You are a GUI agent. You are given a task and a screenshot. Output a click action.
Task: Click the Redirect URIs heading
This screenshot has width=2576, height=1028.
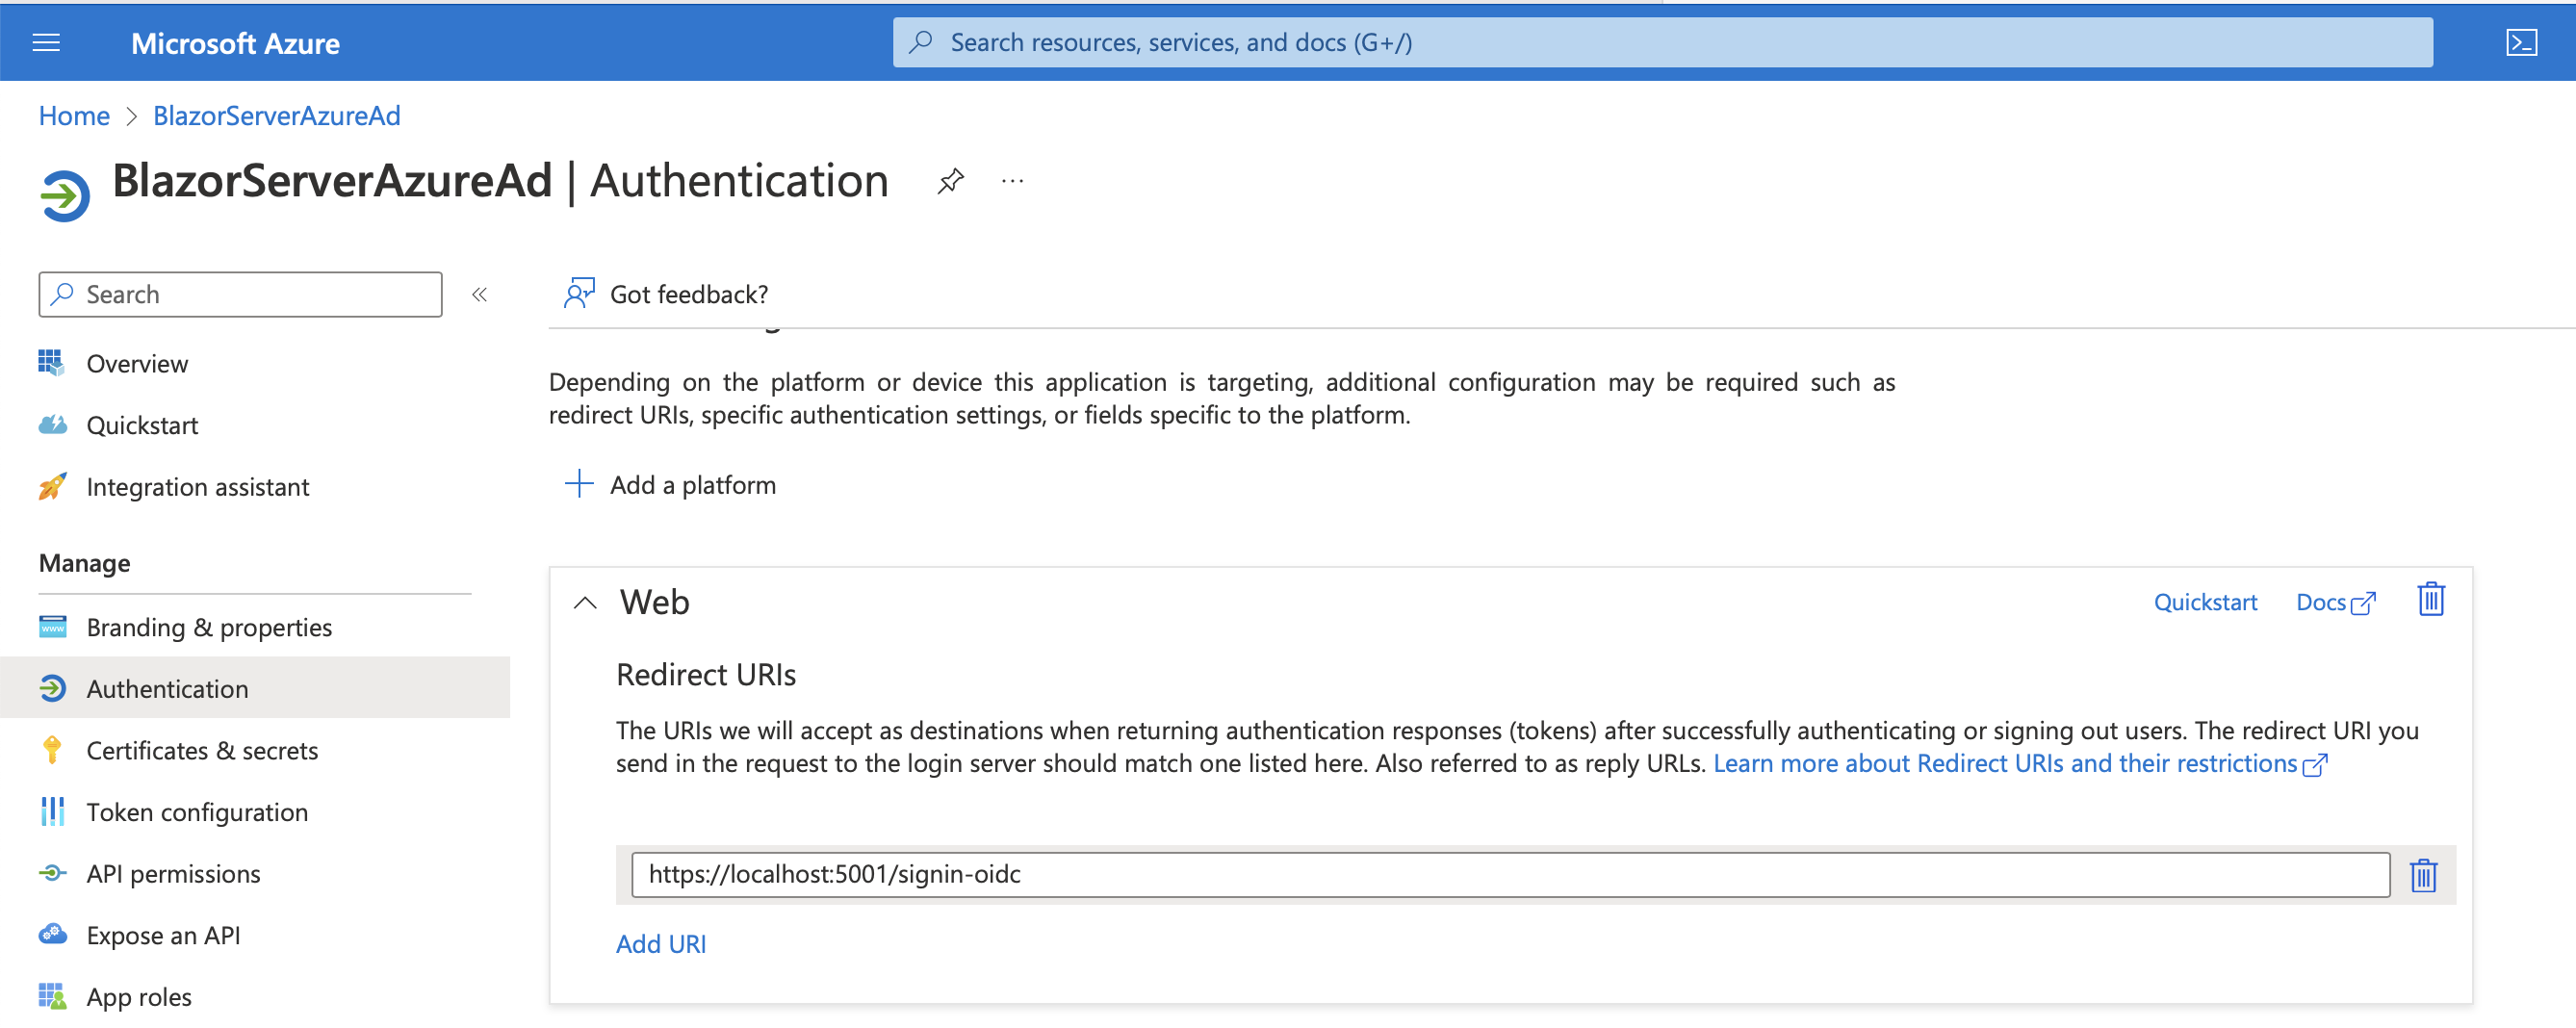tap(706, 675)
